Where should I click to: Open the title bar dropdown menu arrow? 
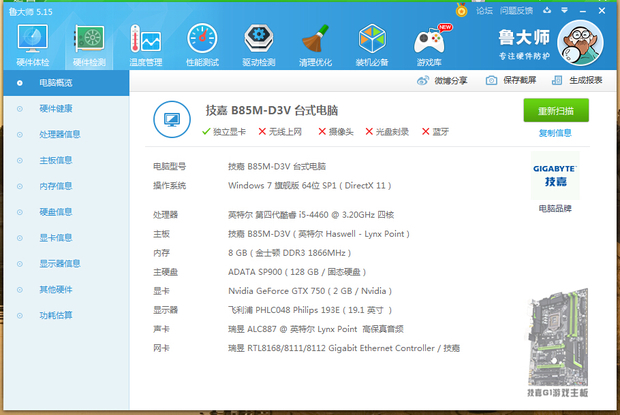coord(565,10)
